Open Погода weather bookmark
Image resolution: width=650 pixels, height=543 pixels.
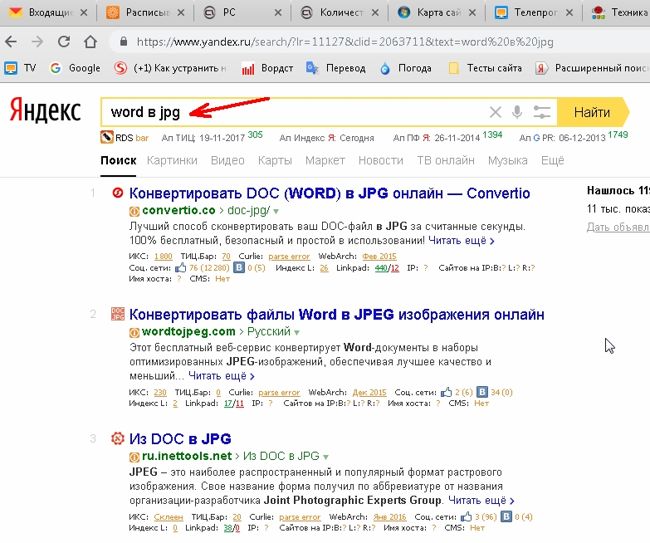405,68
